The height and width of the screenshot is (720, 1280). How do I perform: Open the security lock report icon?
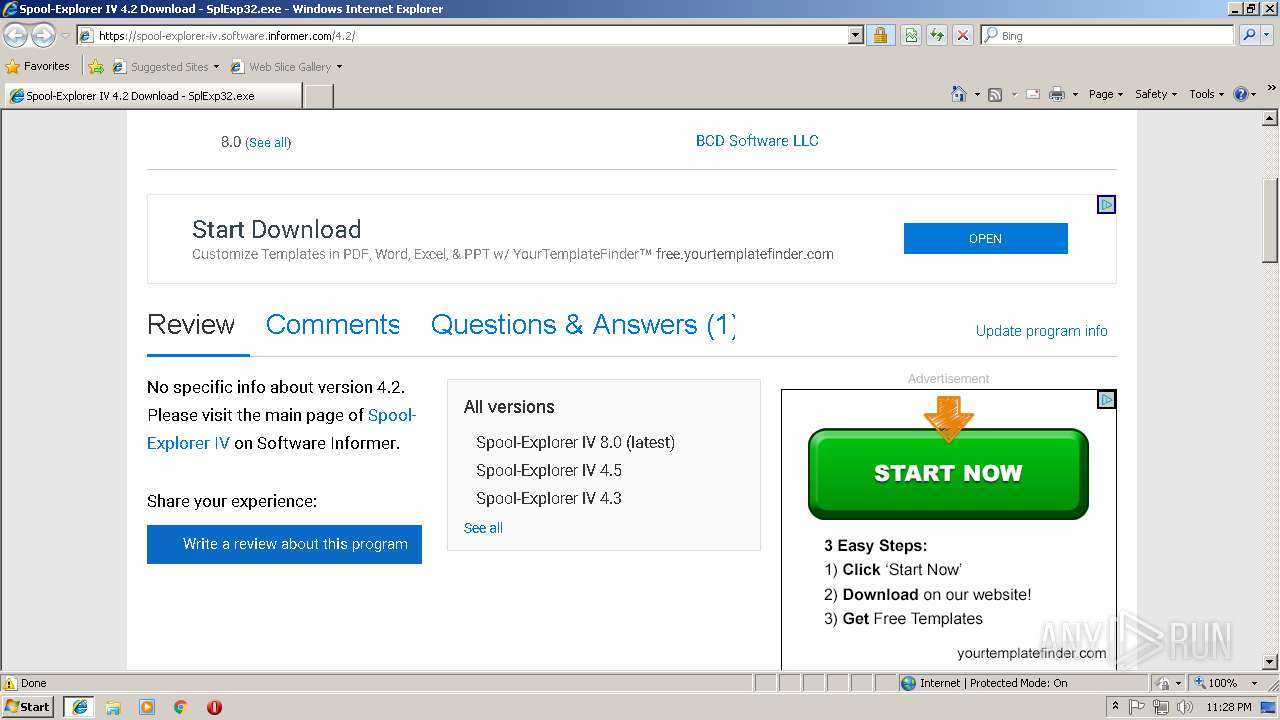coord(880,36)
